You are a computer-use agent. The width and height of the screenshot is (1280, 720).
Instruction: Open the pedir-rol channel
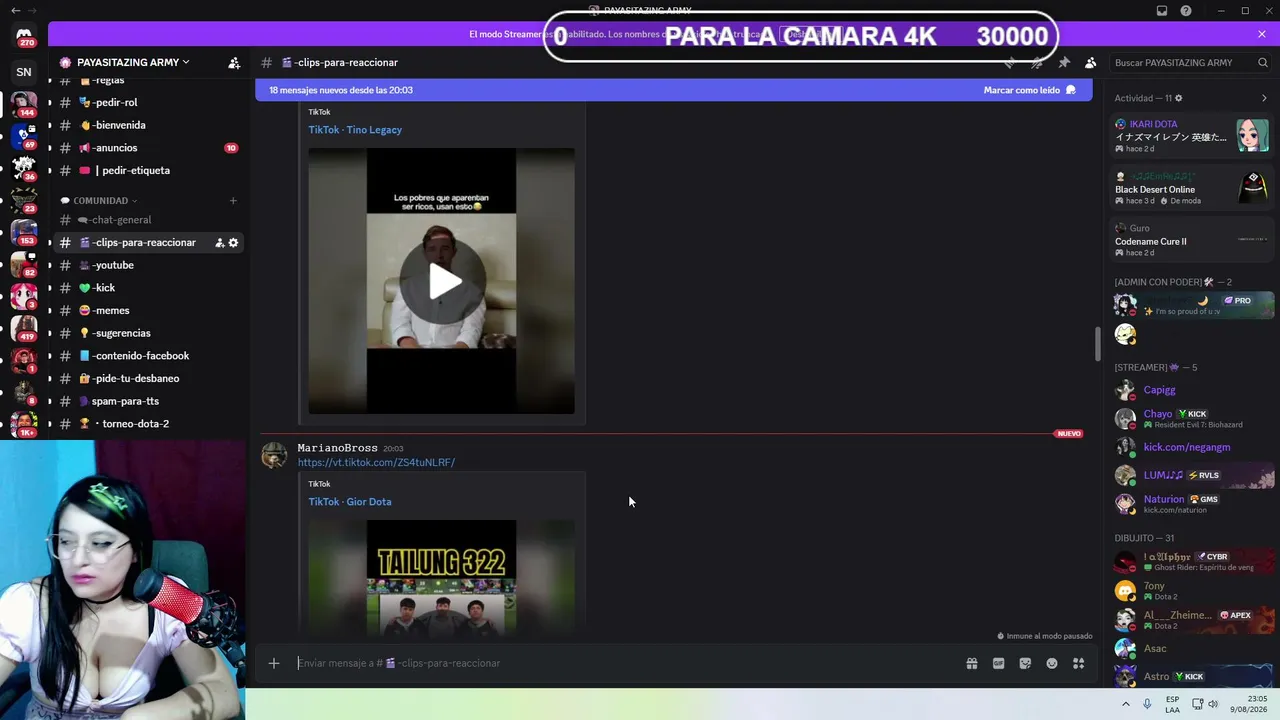pyautogui.click(x=148, y=102)
